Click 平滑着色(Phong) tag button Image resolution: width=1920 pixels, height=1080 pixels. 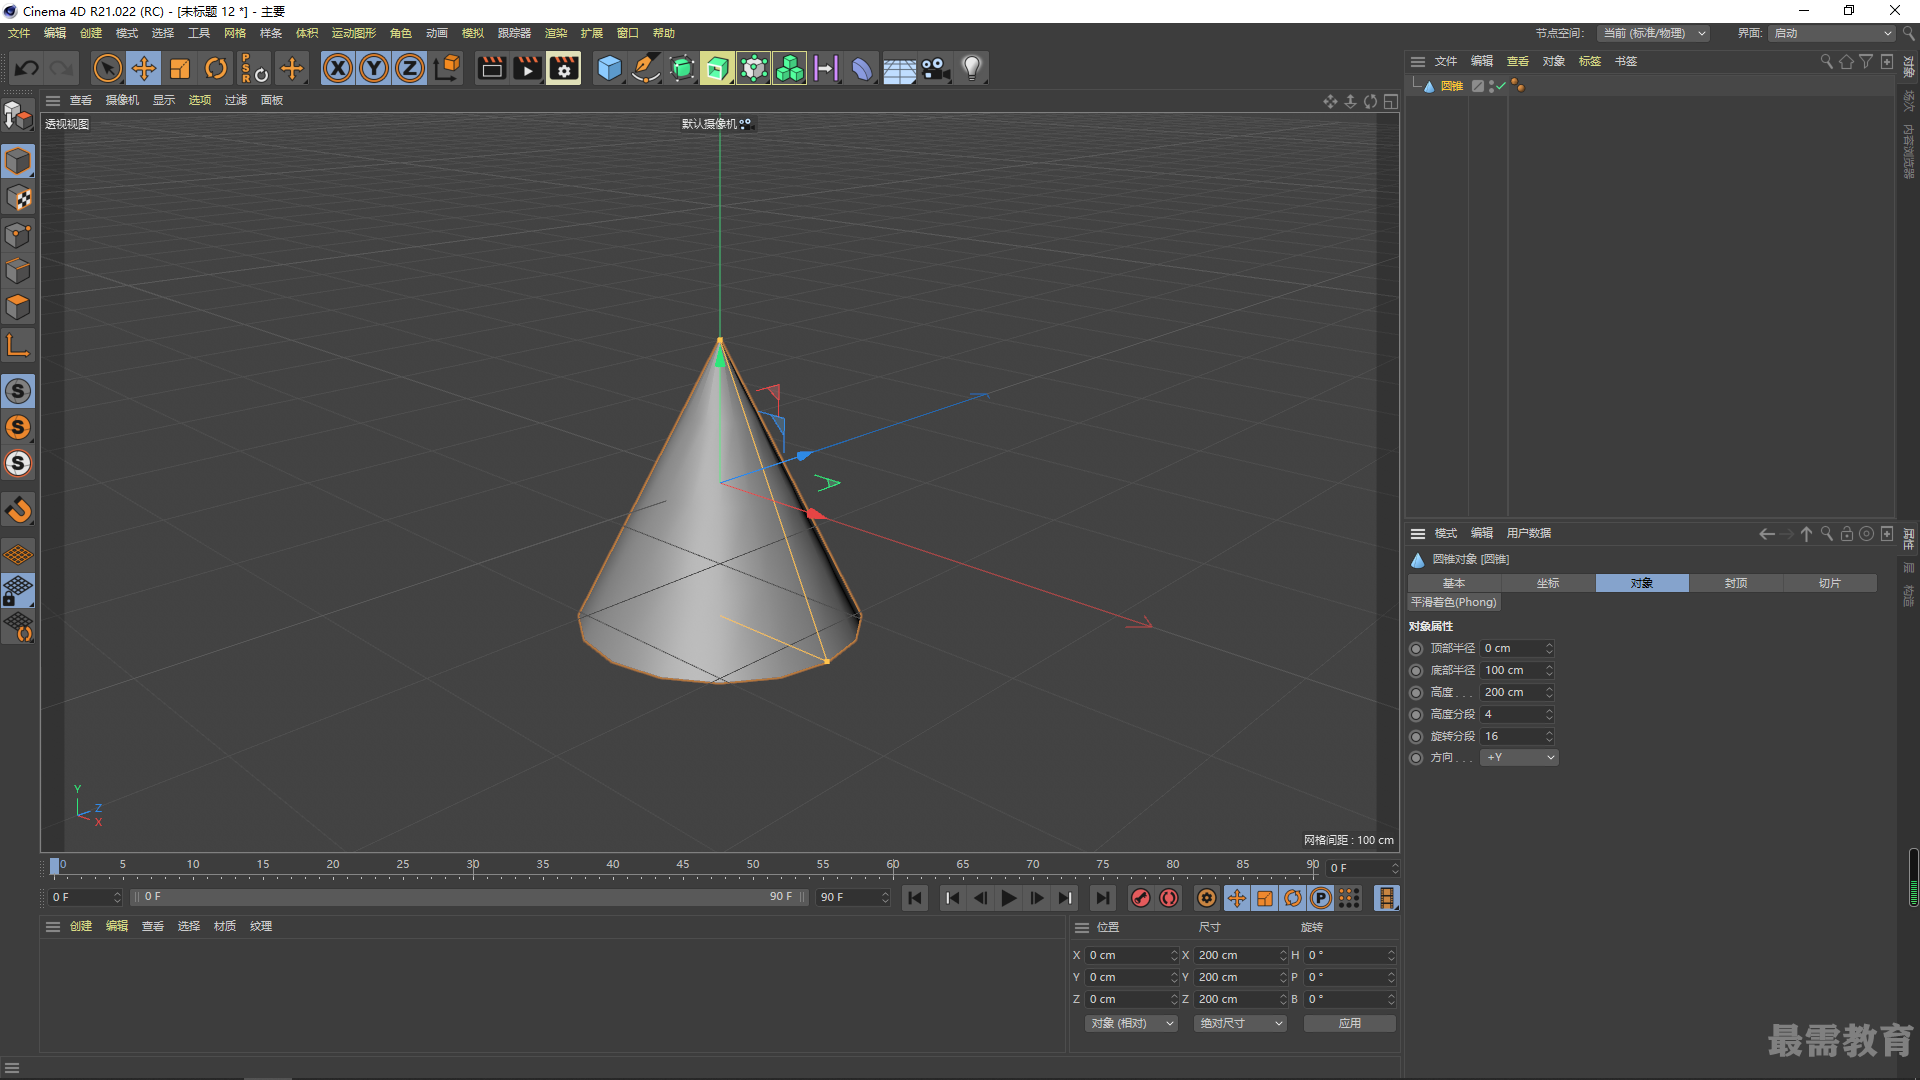pos(1454,603)
